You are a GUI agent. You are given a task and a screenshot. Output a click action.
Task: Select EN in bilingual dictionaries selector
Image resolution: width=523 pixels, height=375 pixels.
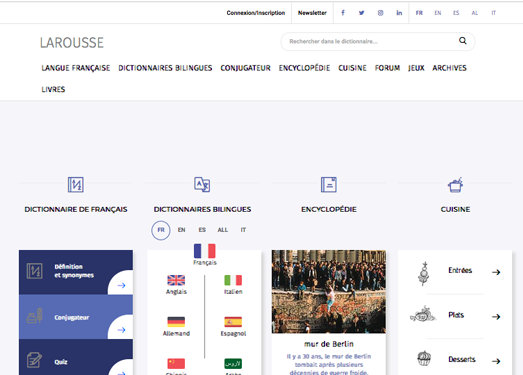(x=181, y=230)
